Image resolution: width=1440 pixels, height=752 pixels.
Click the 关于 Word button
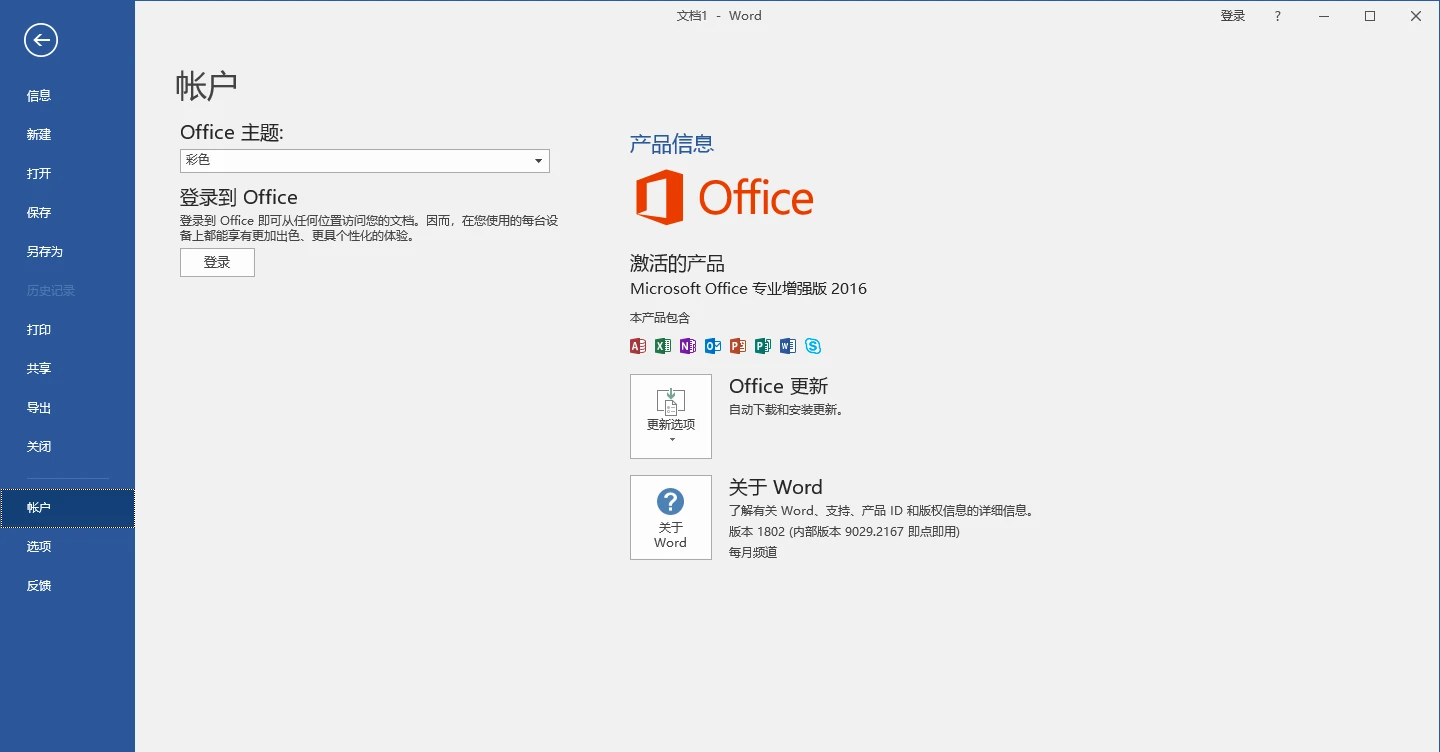pos(671,517)
